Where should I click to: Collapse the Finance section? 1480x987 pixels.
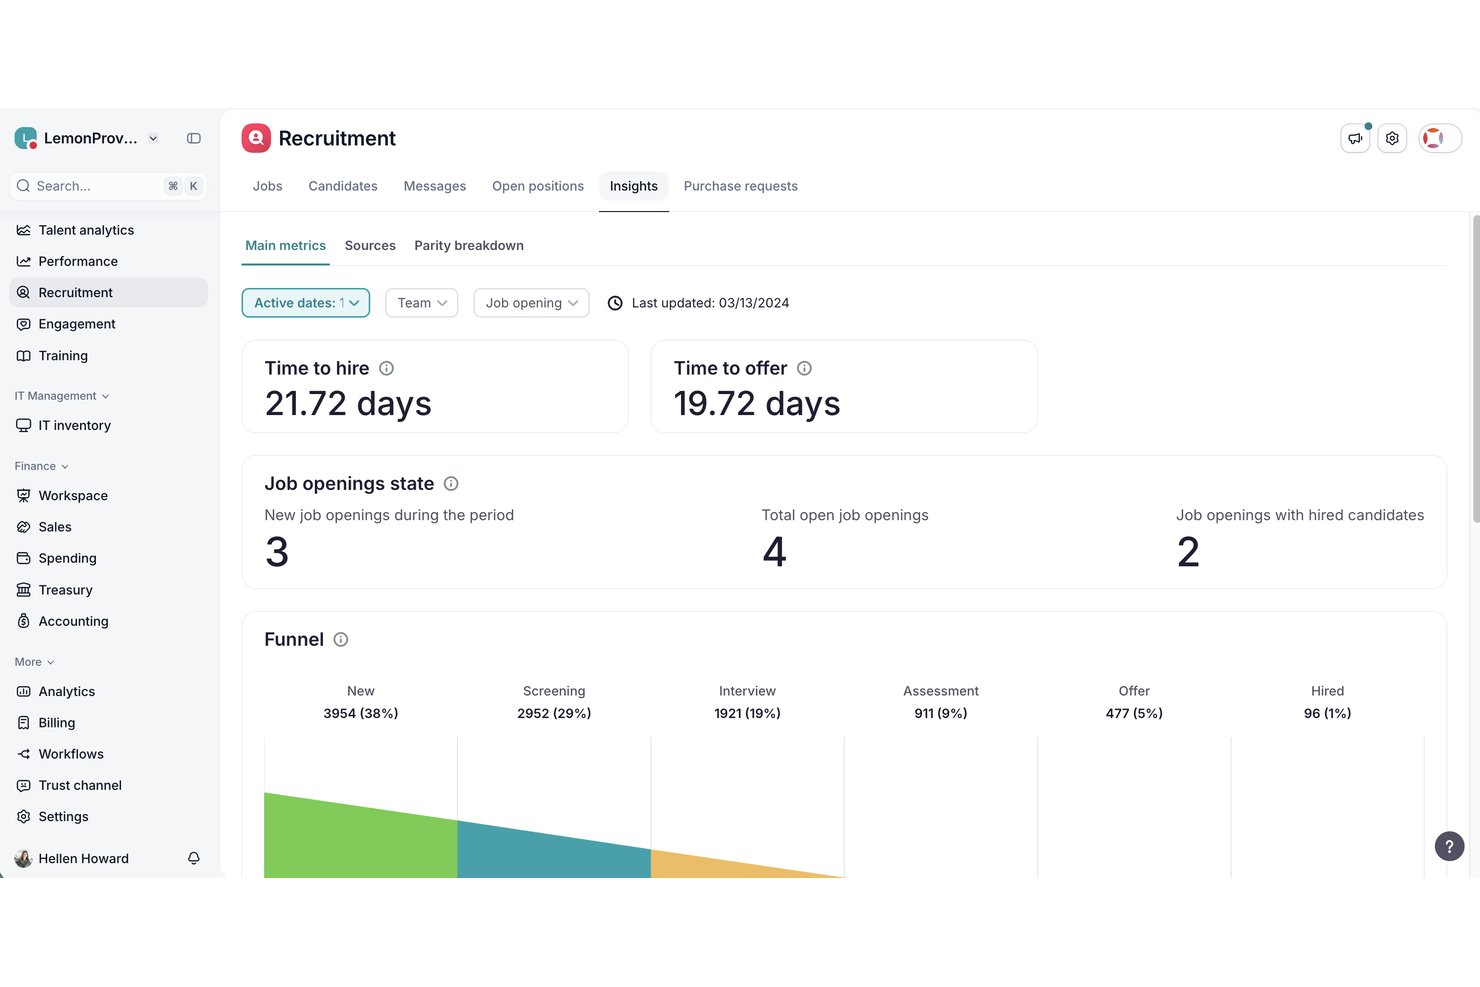(42, 466)
